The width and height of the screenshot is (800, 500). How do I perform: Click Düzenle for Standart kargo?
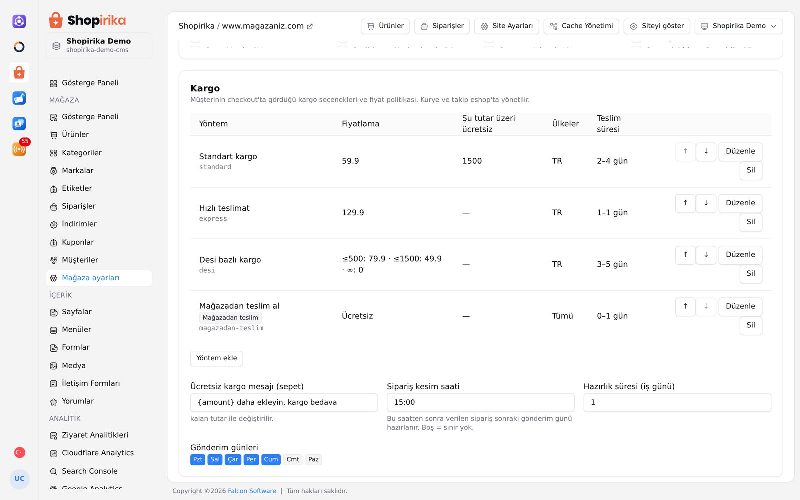point(740,152)
